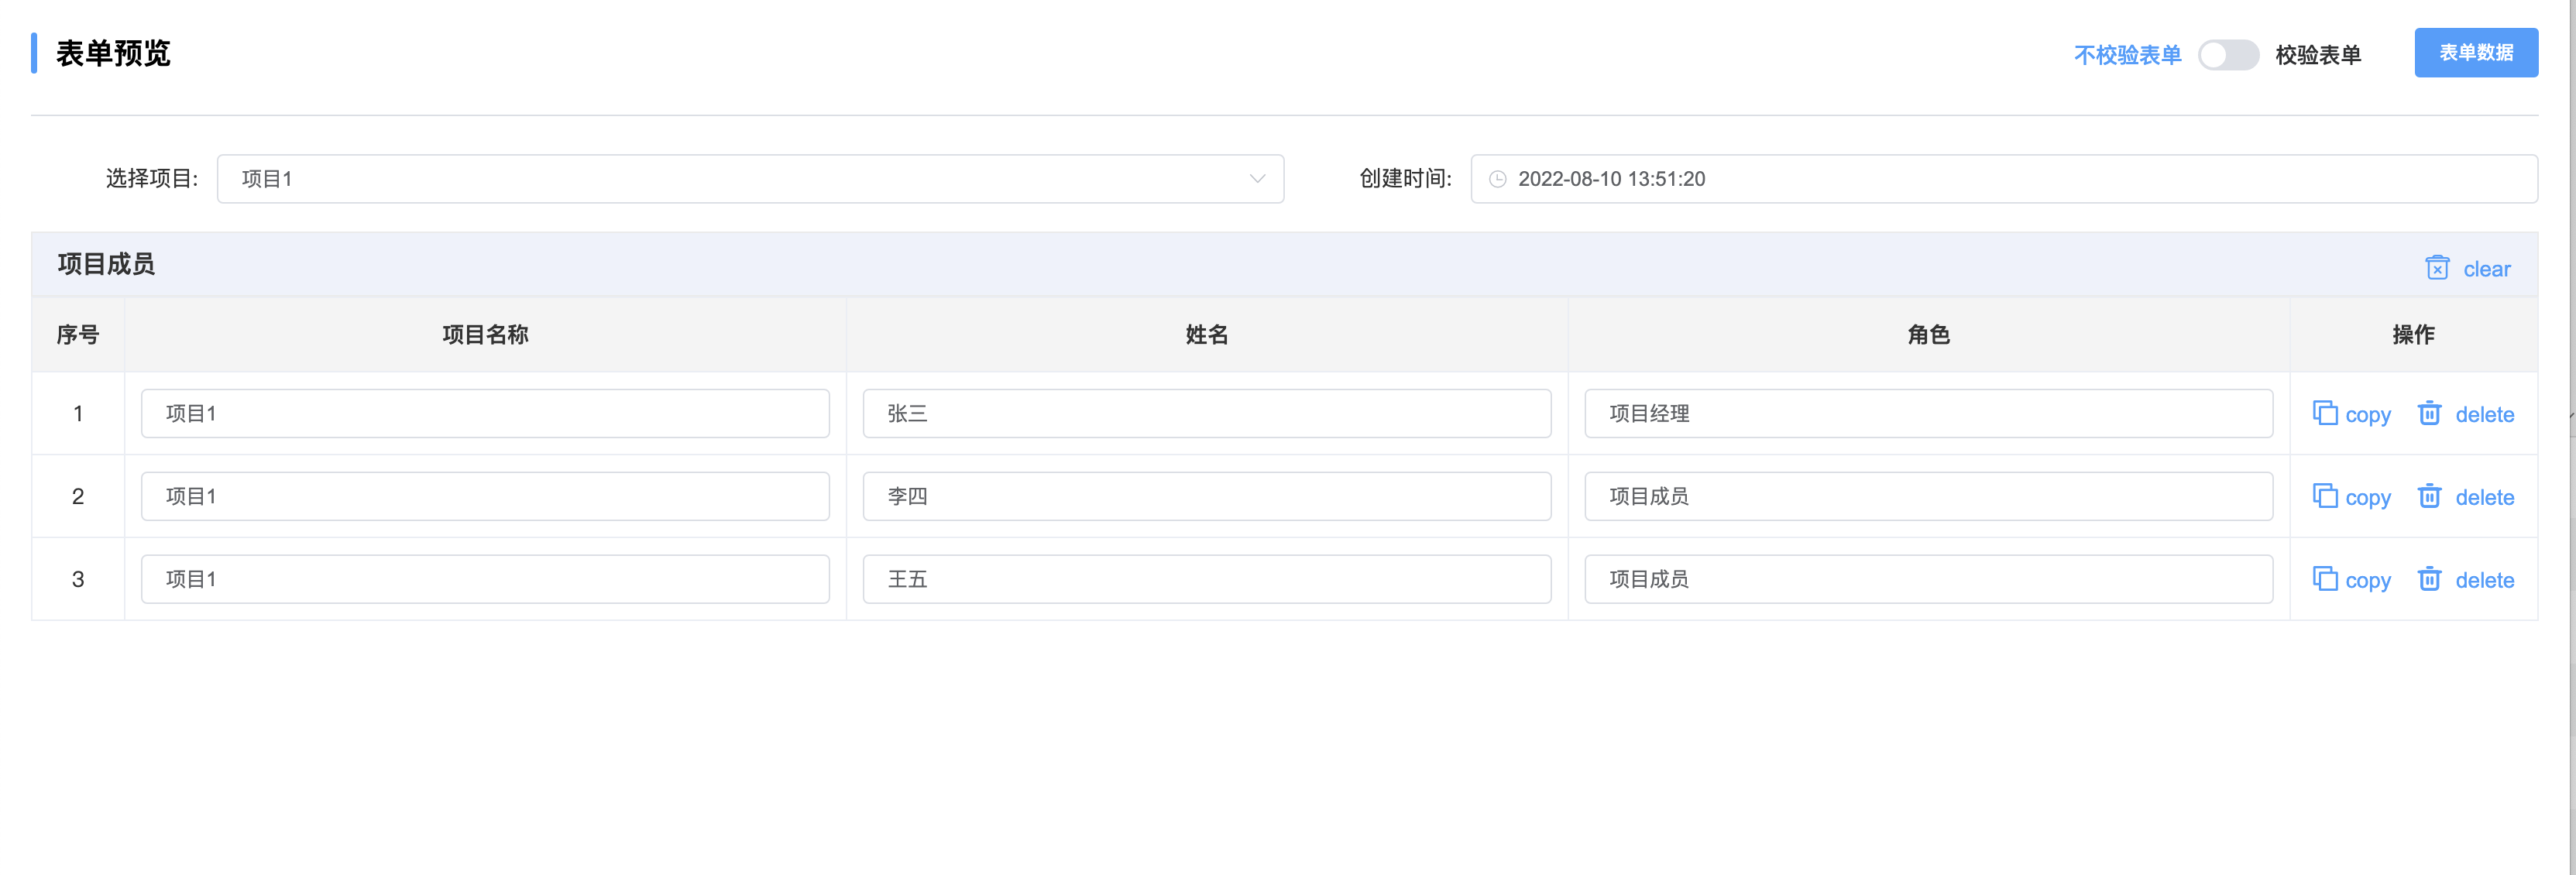Click the copy link for 王五 row
The image size is (2576, 875).
click(x=2368, y=581)
